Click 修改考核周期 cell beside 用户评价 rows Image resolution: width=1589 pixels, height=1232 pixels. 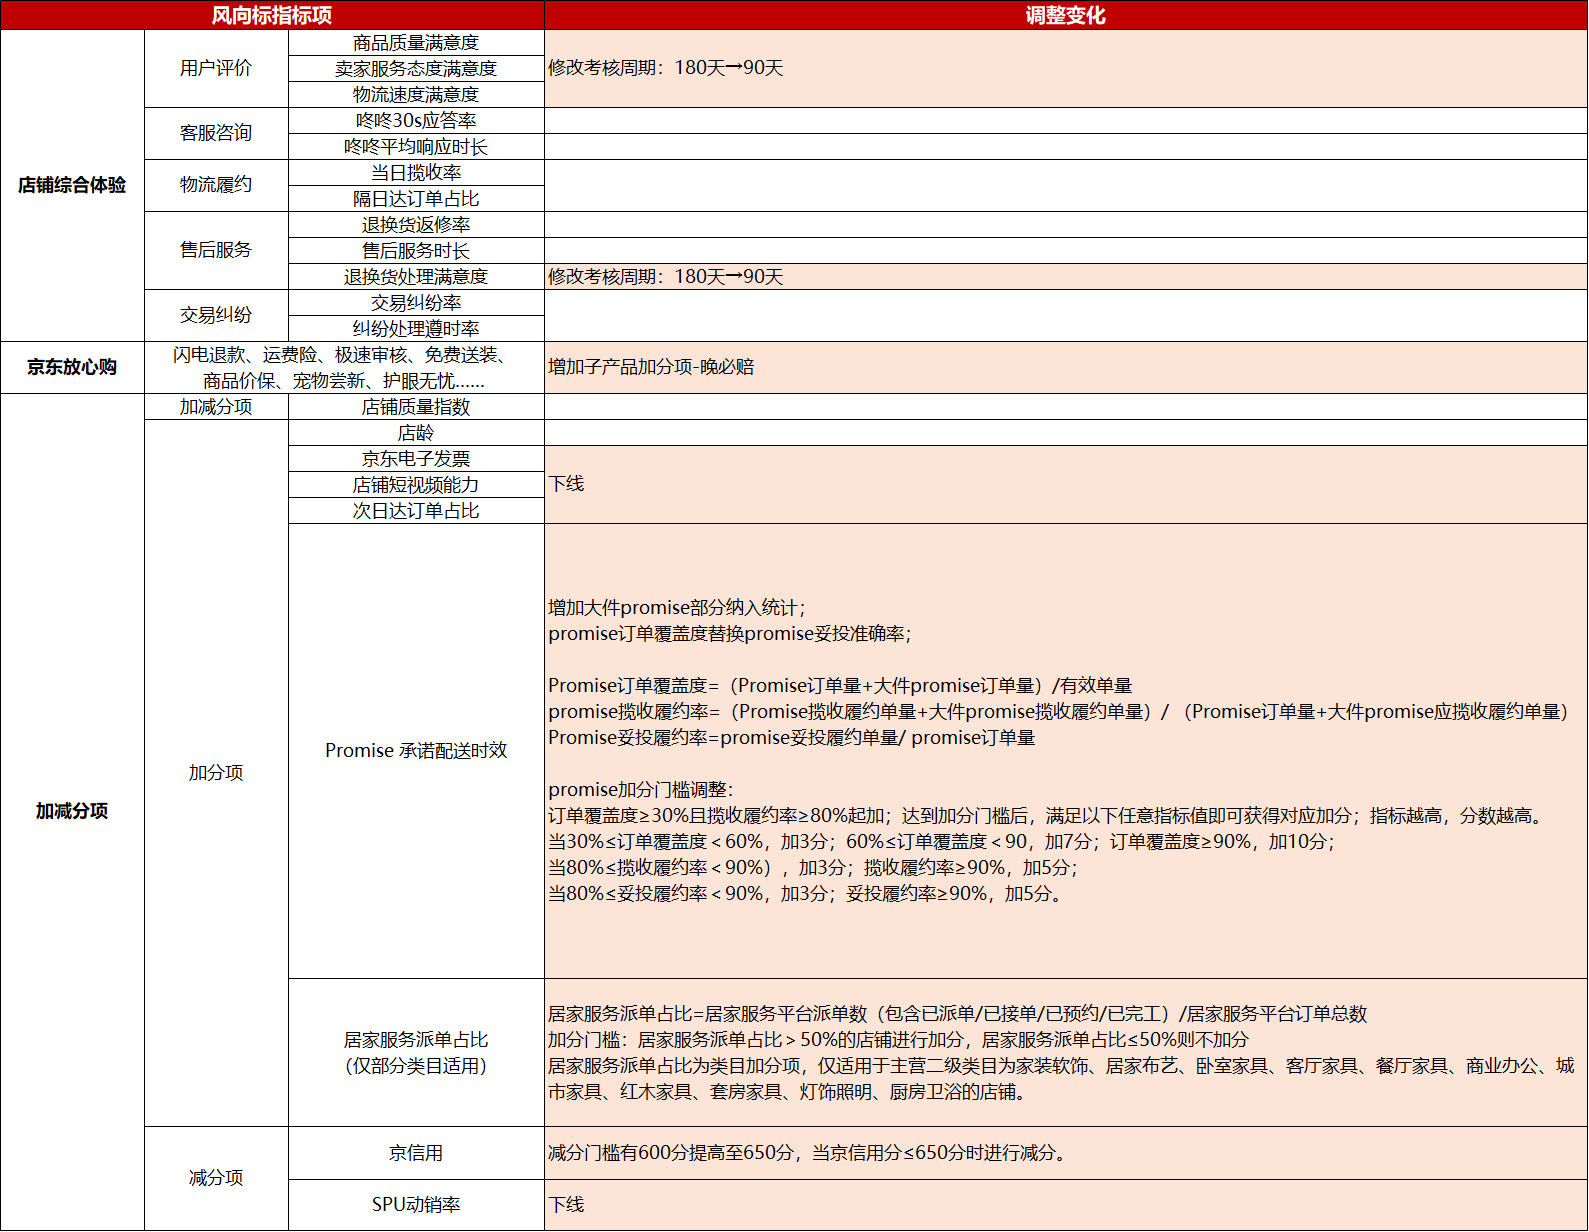coord(1066,68)
